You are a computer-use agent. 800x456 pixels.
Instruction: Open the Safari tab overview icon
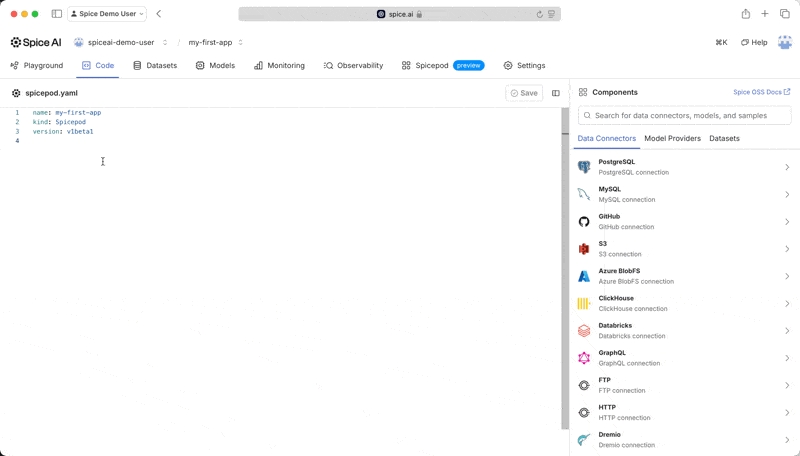(785, 14)
